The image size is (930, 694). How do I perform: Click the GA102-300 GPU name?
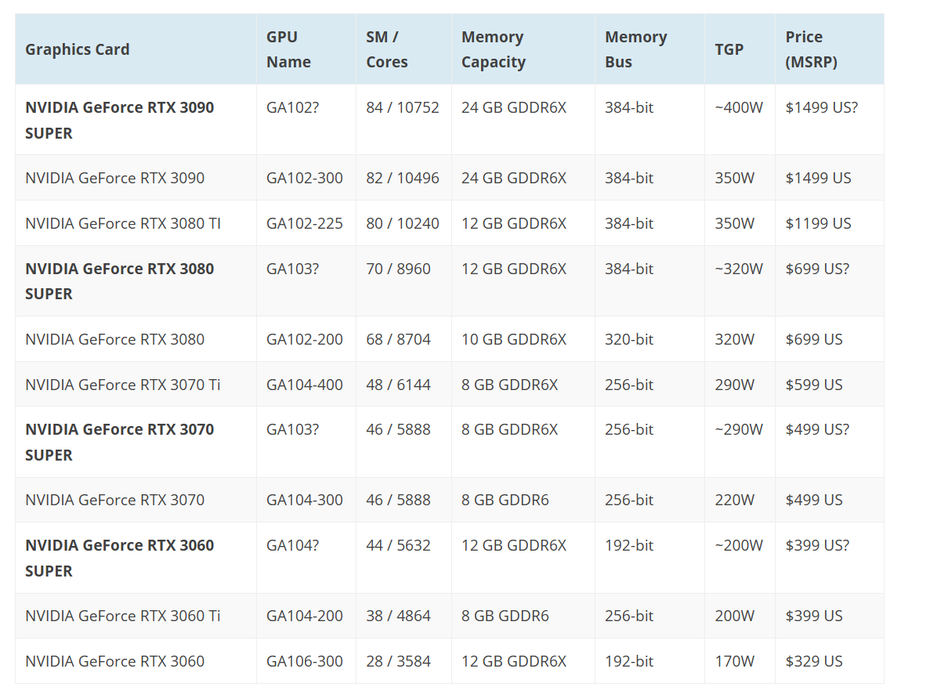coord(304,178)
